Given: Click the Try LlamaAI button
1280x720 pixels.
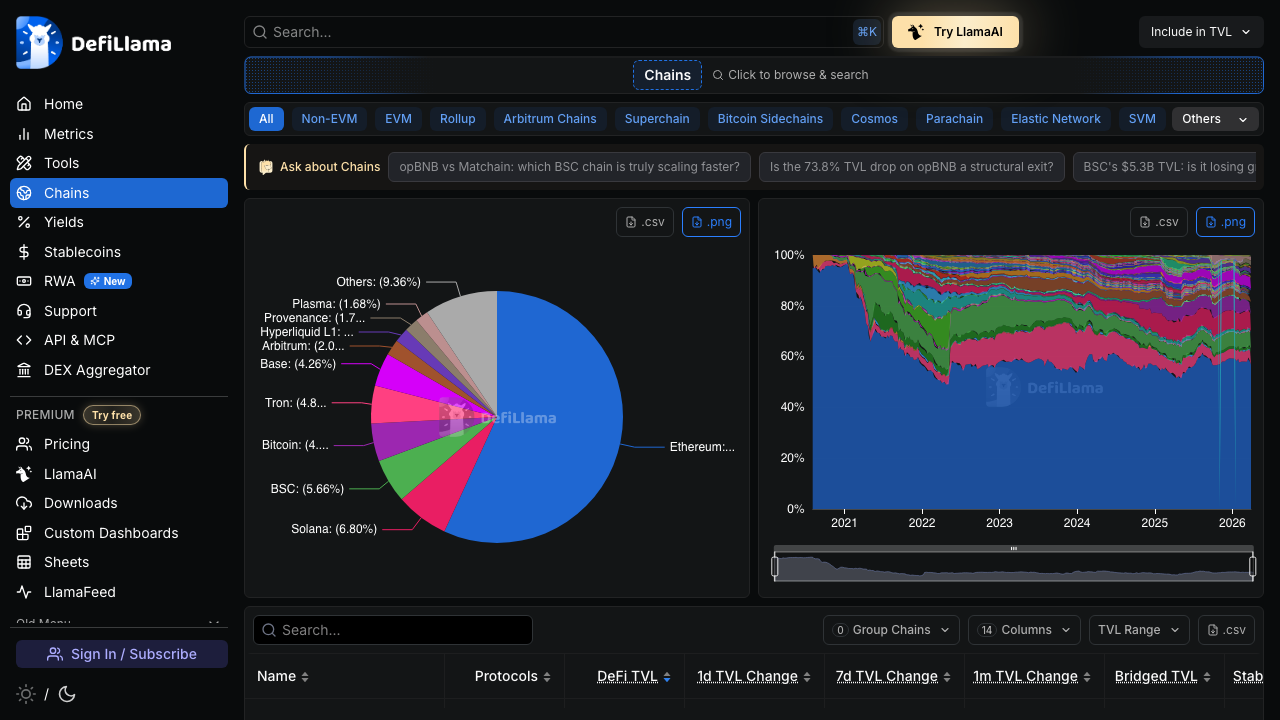Looking at the screenshot, I should coord(955,32).
